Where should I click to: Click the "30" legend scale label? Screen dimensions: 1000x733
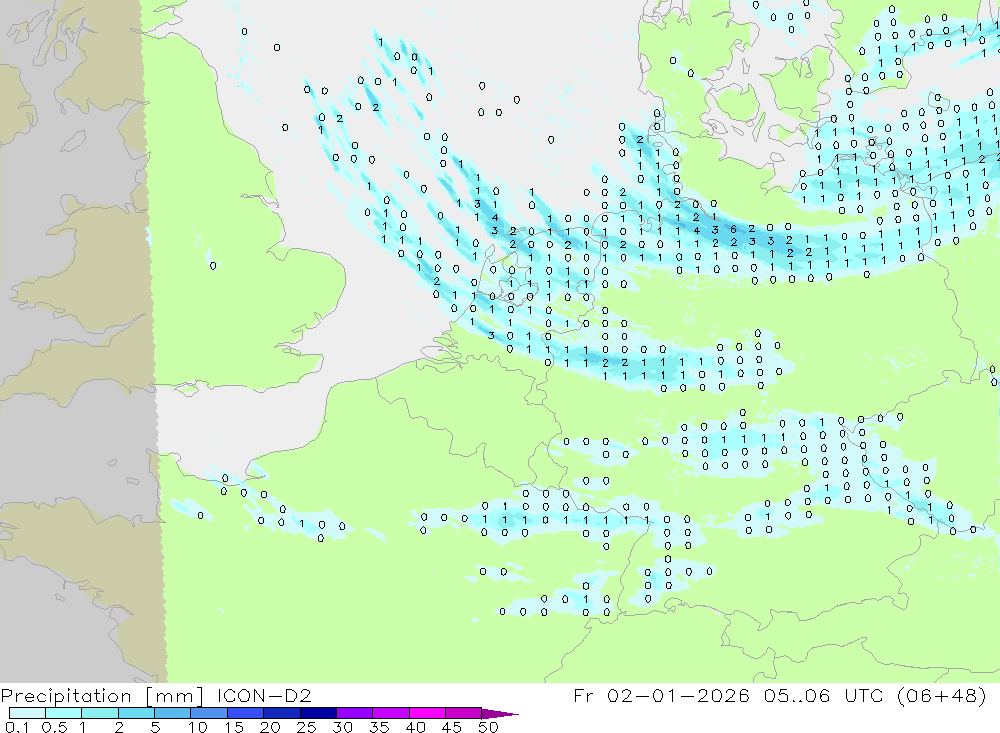(342, 727)
